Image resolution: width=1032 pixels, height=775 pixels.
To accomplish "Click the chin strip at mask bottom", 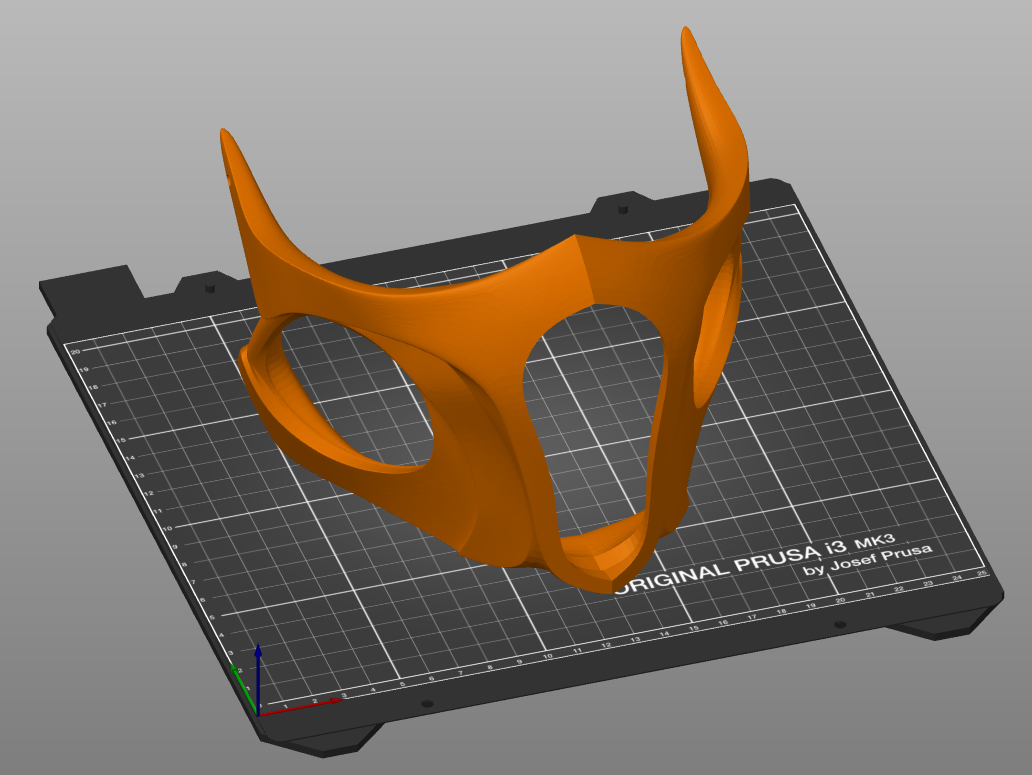I will coord(605,560).
